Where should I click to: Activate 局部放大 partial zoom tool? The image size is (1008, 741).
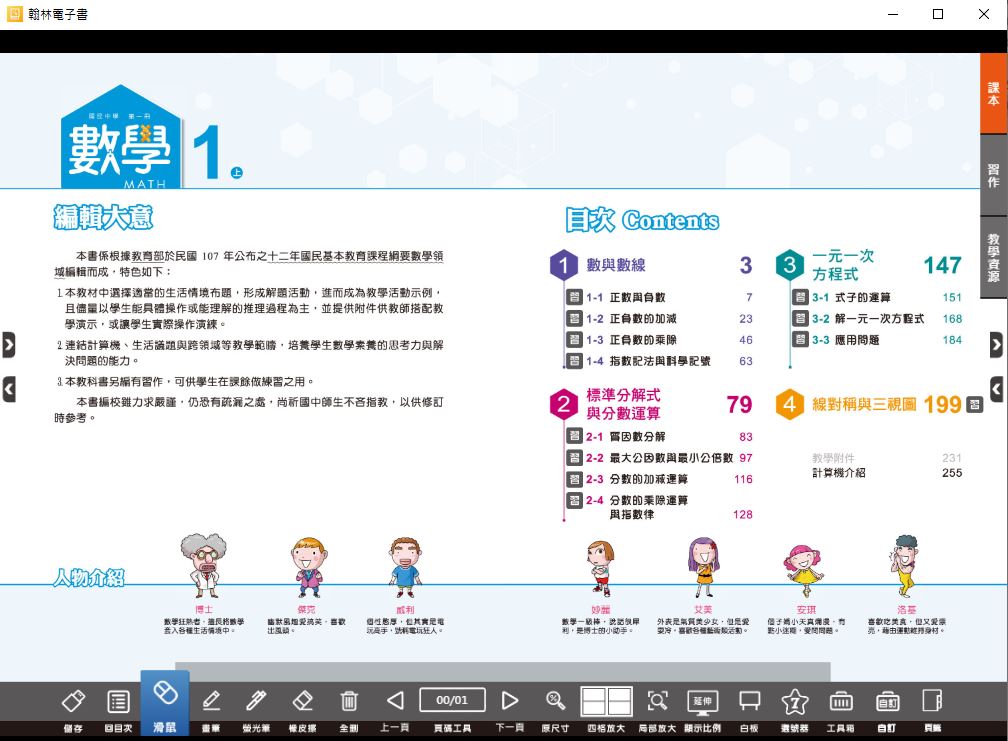click(x=657, y=701)
